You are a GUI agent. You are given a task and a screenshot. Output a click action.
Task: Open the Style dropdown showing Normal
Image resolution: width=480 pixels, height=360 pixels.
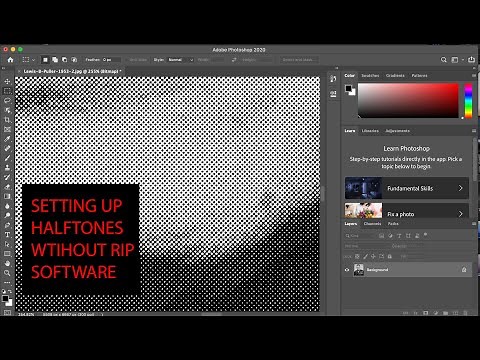click(180, 60)
